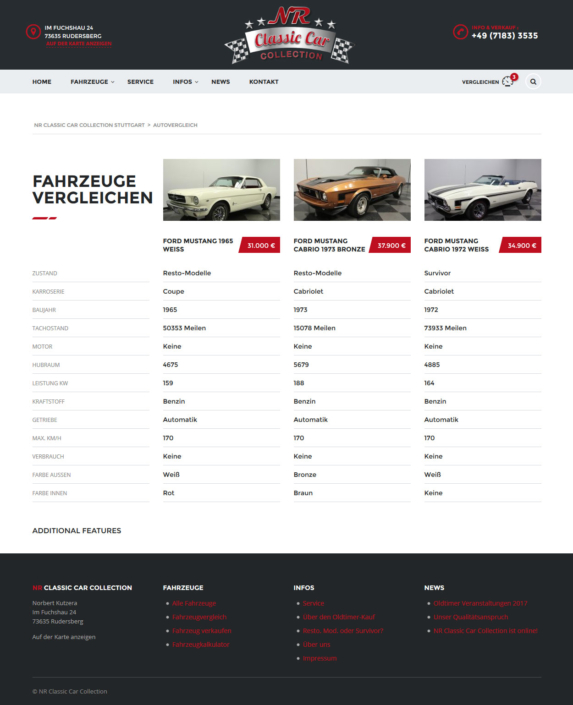Open the white 1965 Mustang coupe photo

point(221,190)
